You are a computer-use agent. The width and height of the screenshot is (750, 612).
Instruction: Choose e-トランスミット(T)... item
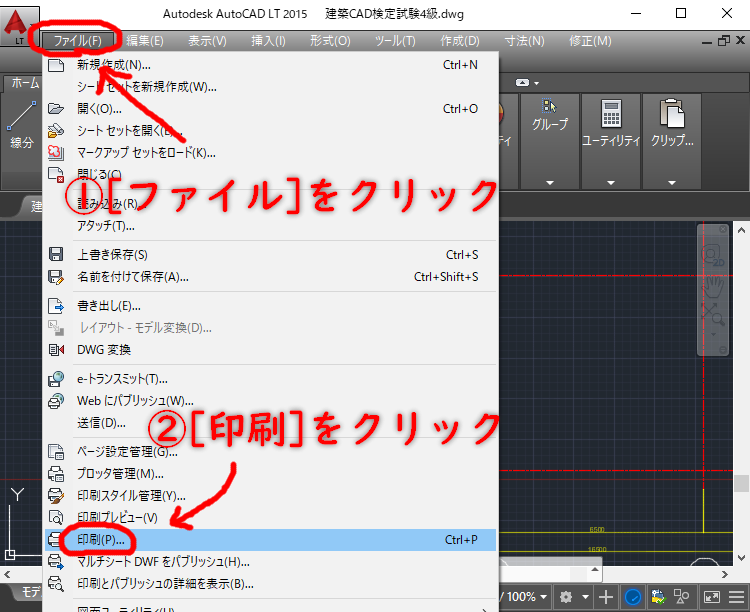pos(270,379)
